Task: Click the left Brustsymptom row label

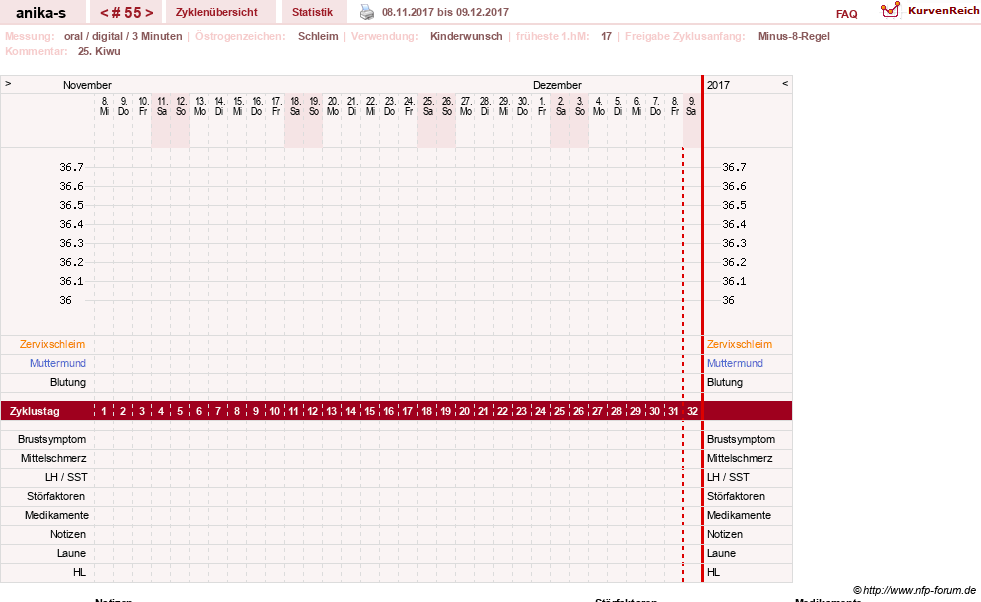Action: (52, 439)
